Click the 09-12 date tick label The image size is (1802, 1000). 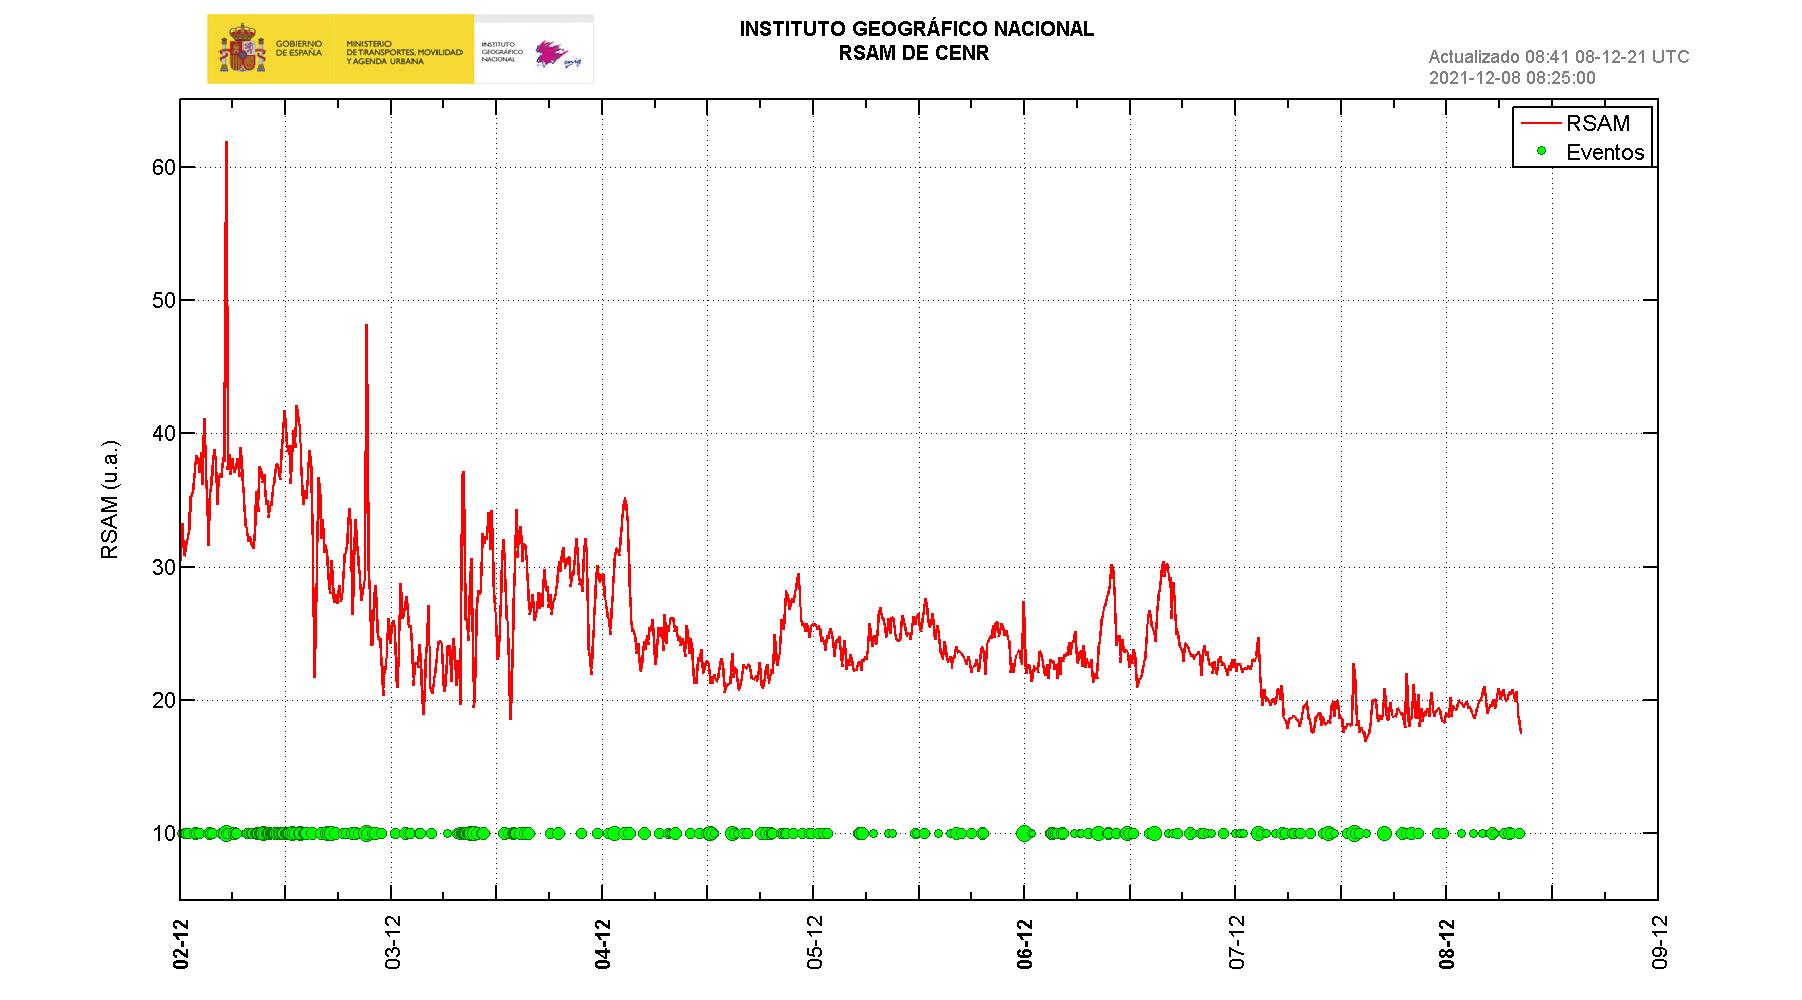1659,942
